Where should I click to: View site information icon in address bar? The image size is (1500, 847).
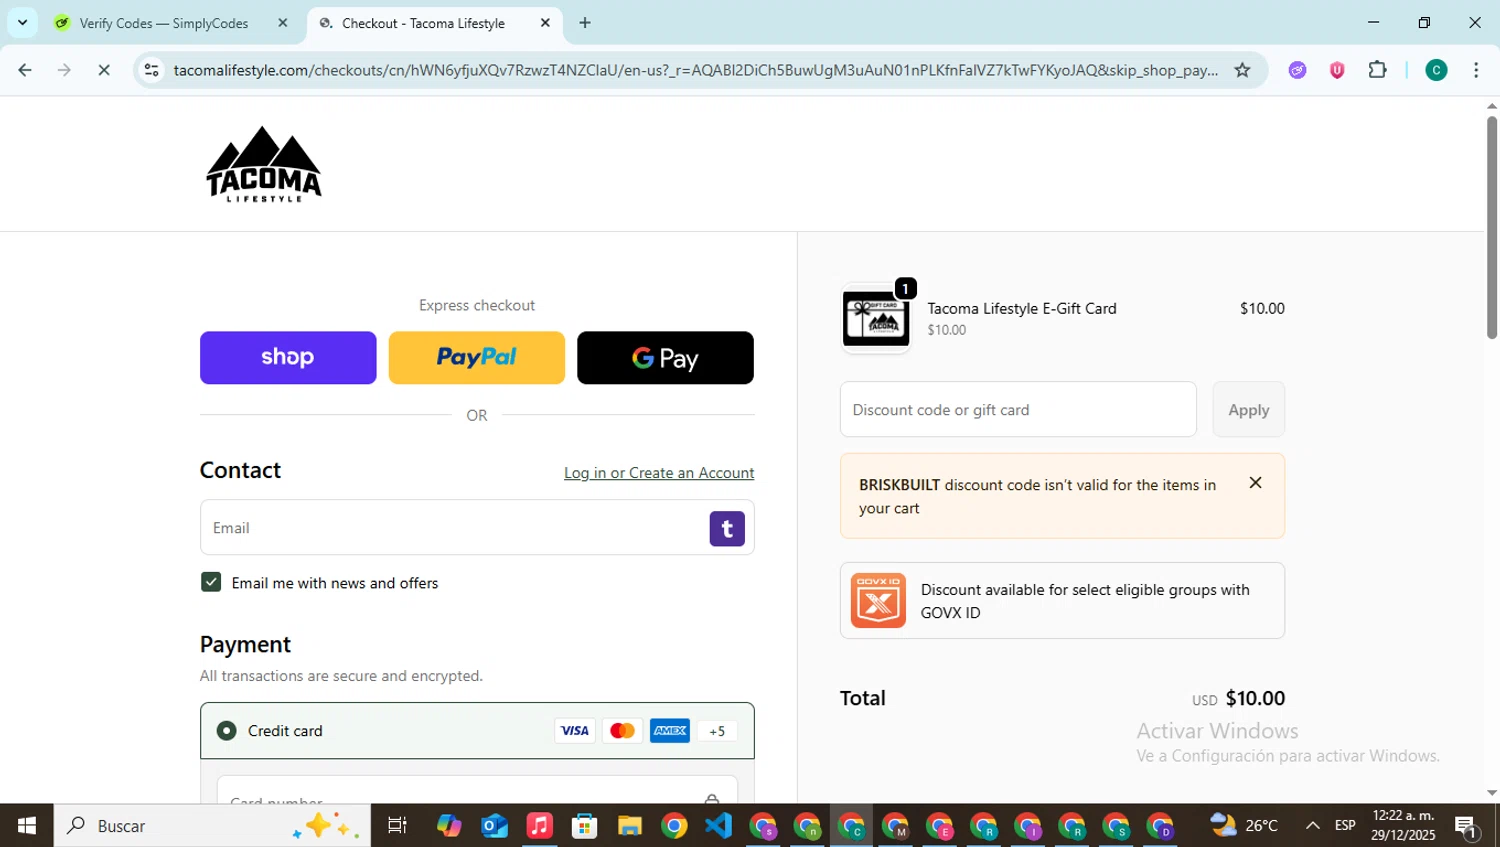tap(152, 70)
